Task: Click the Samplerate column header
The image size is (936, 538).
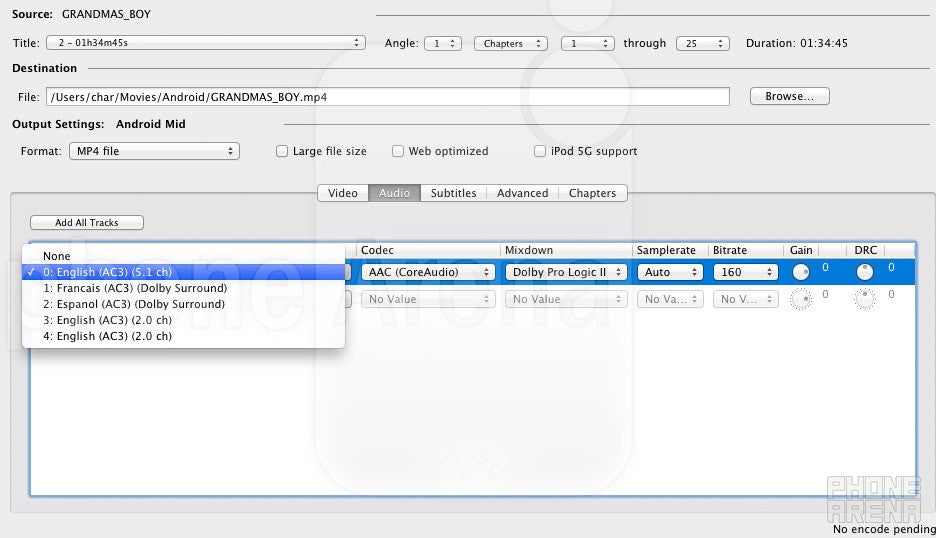Action: tap(670, 250)
